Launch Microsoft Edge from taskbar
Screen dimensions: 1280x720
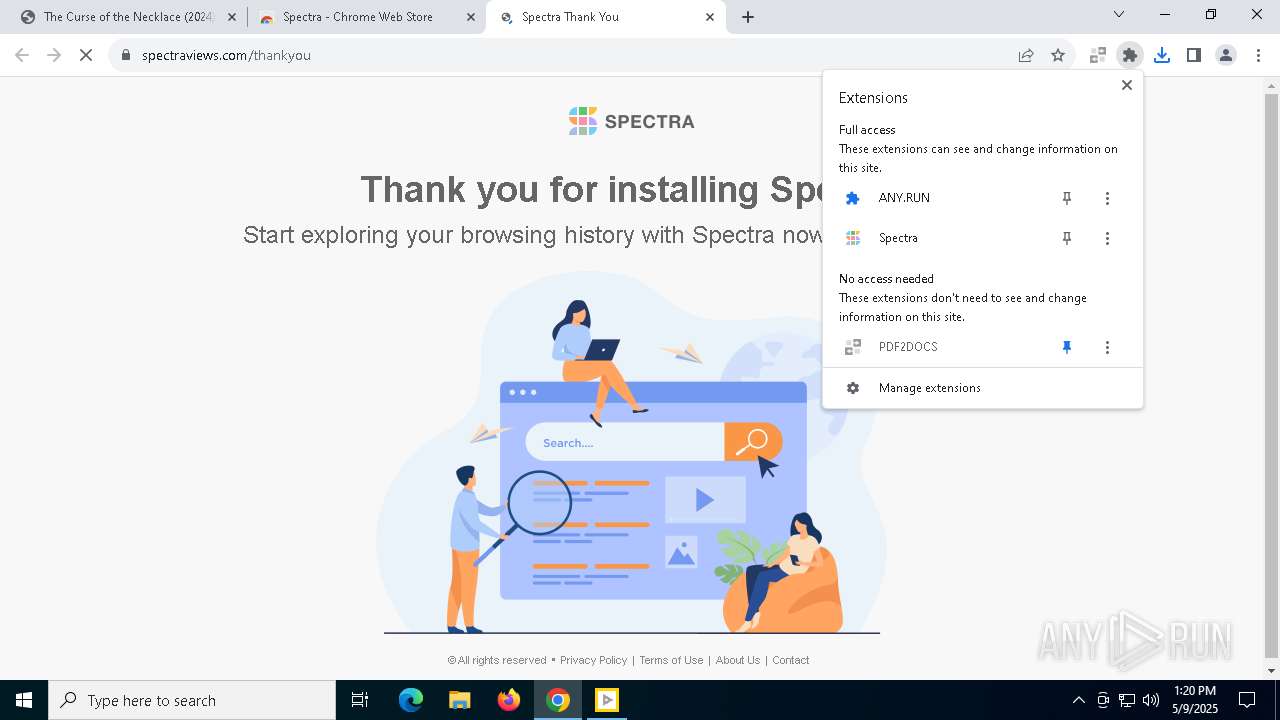[x=411, y=700]
